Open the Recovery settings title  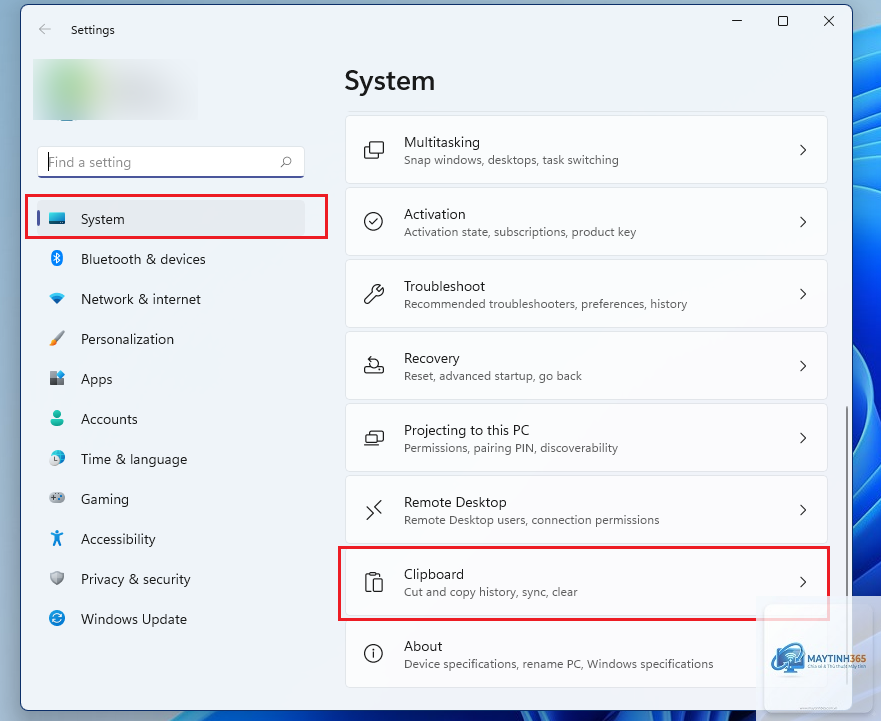click(x=432, y=358)
